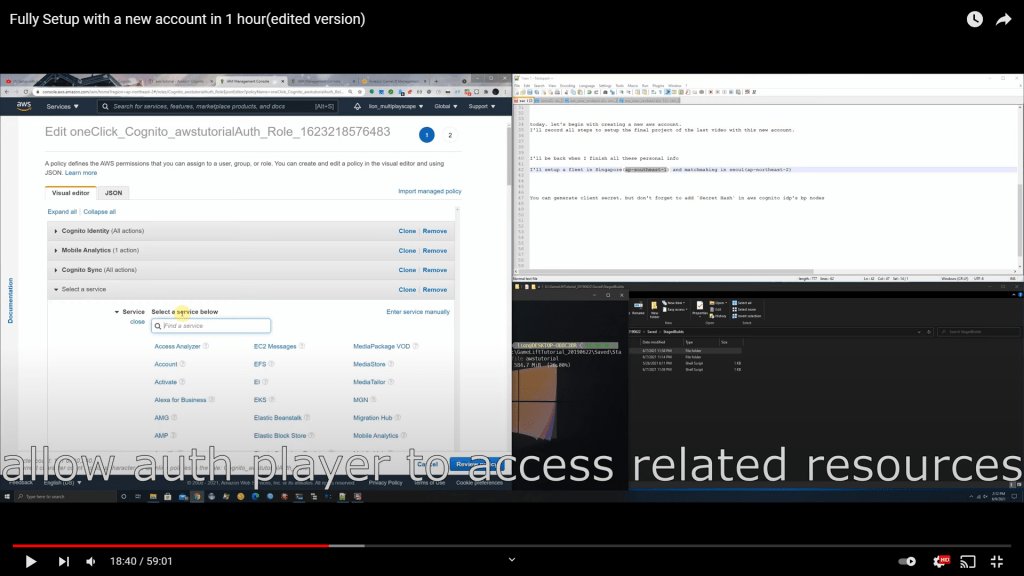This screenshot has height=576, width=1024.
Task: Switch to the JSON tab
Action: click(x=114, y=193)
